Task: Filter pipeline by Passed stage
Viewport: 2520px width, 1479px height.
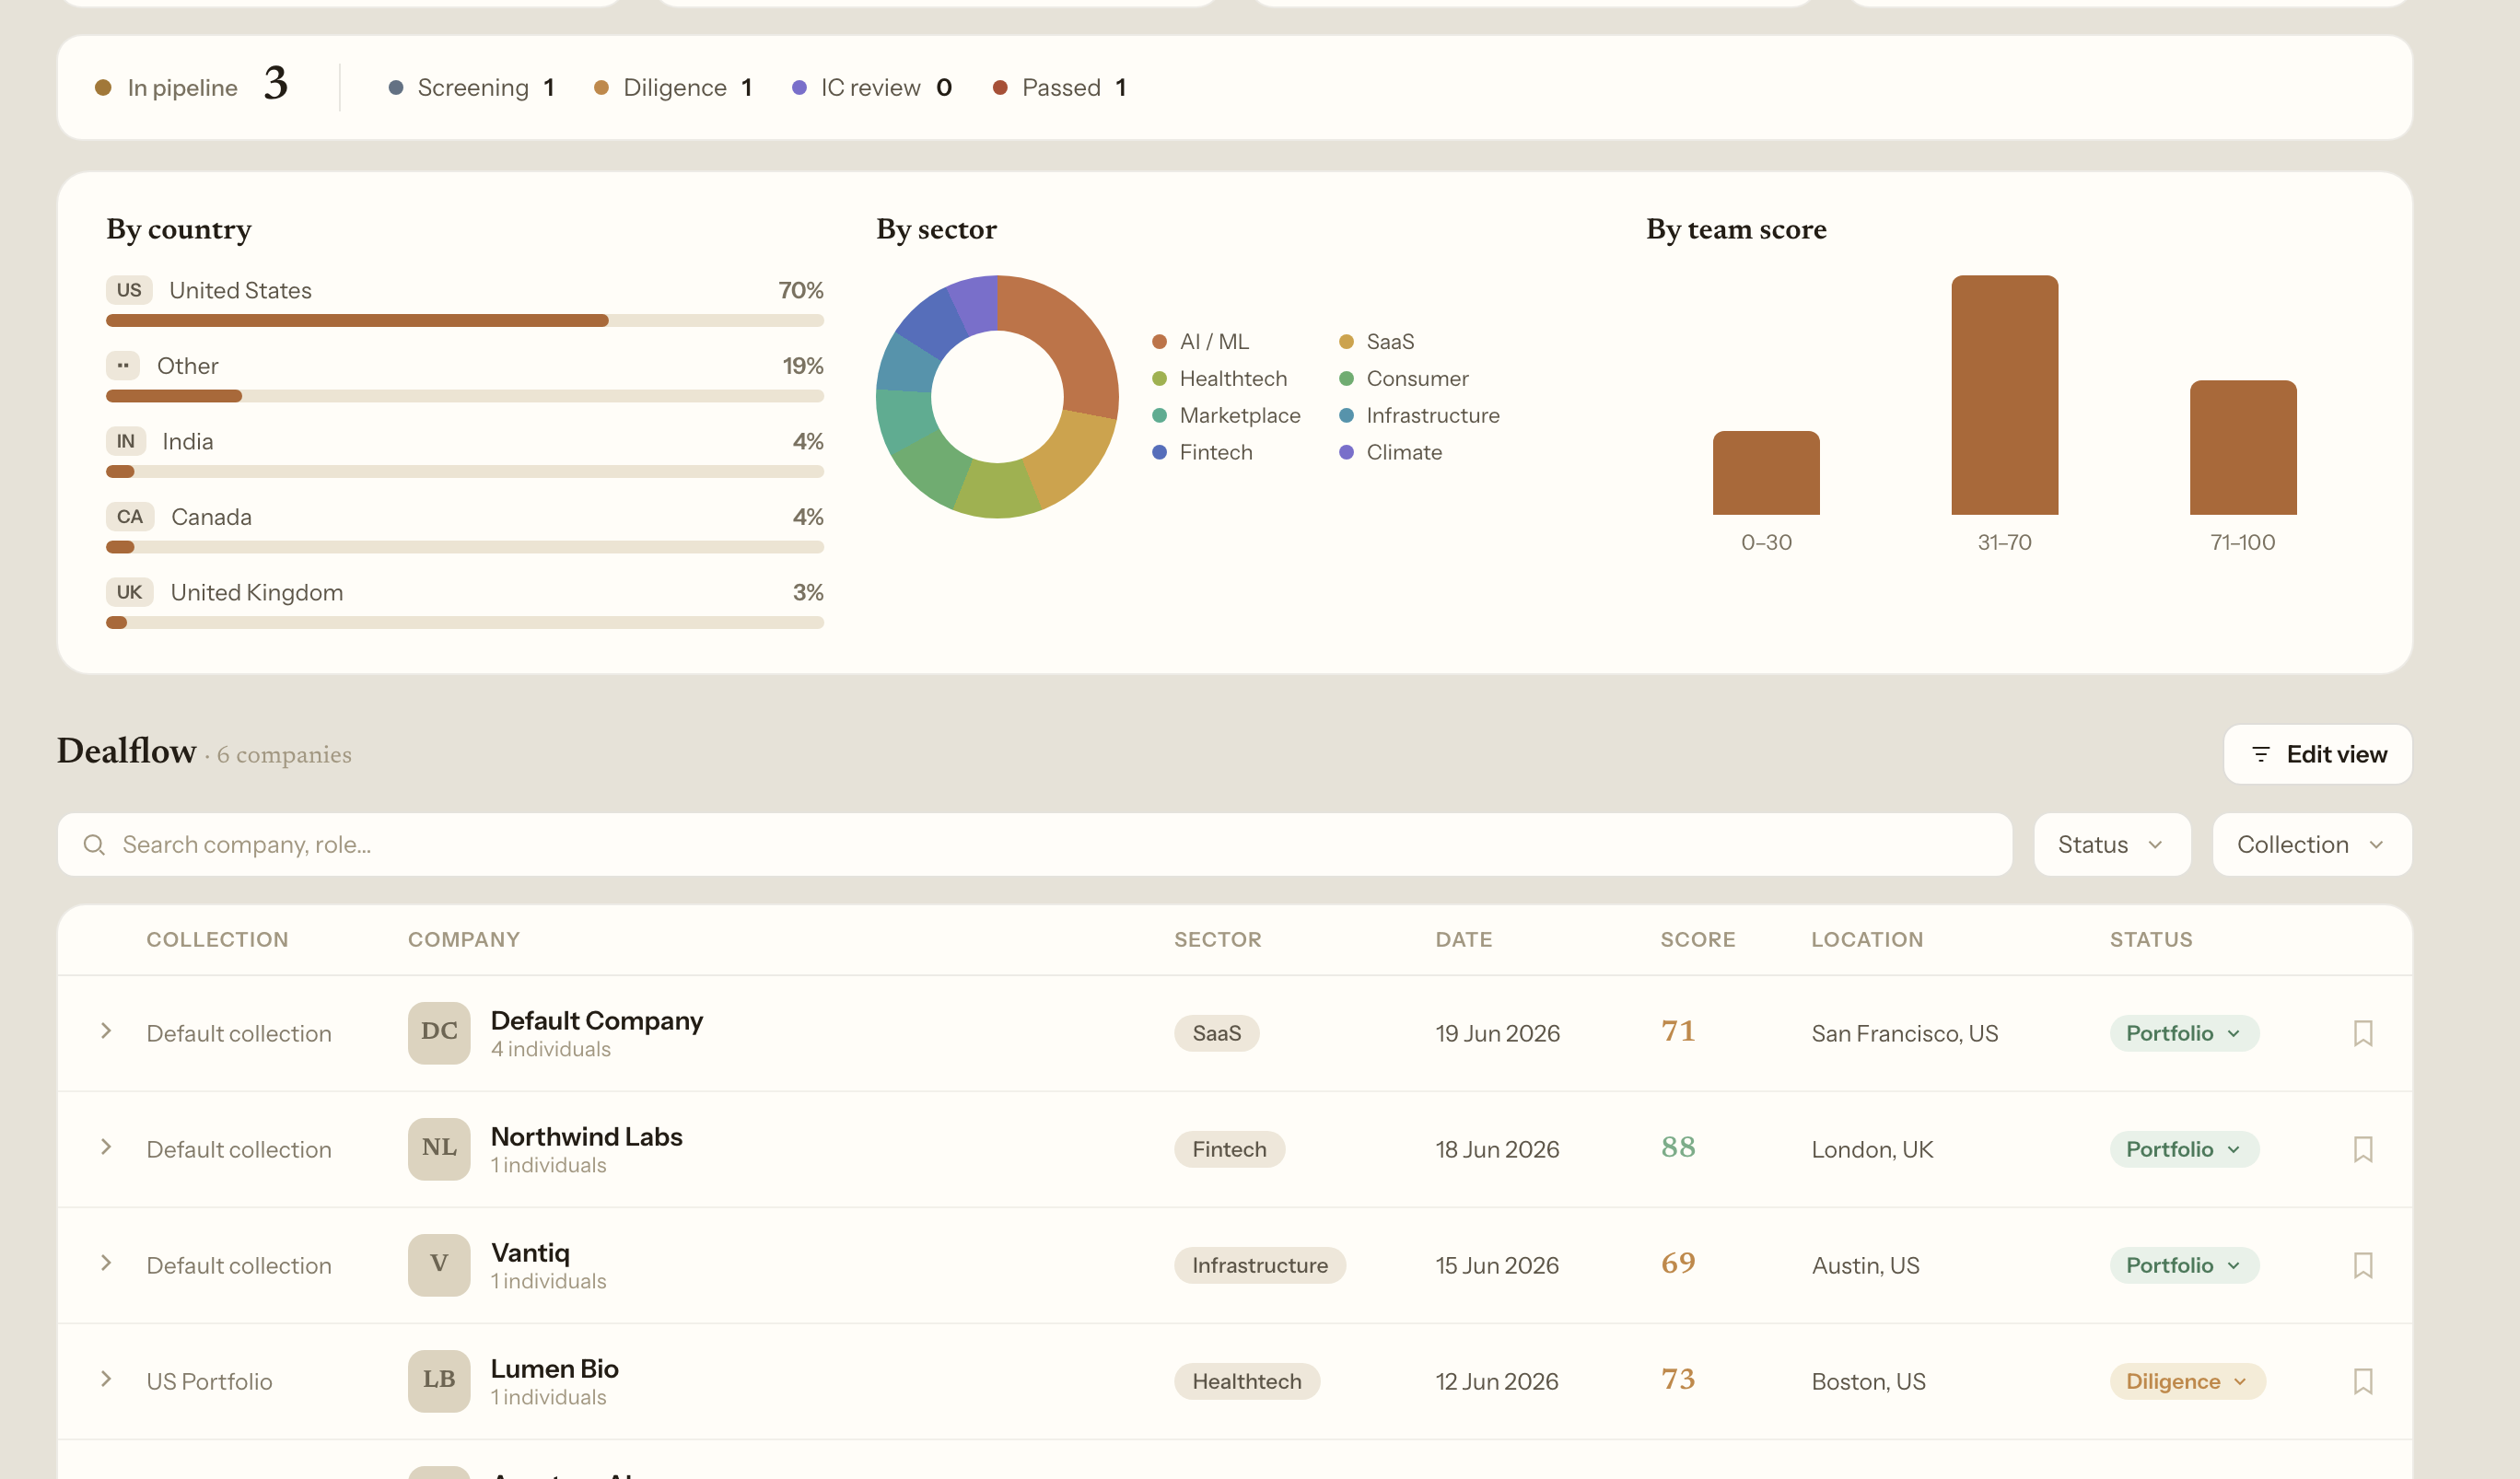Action: [x=1060, y=88]
